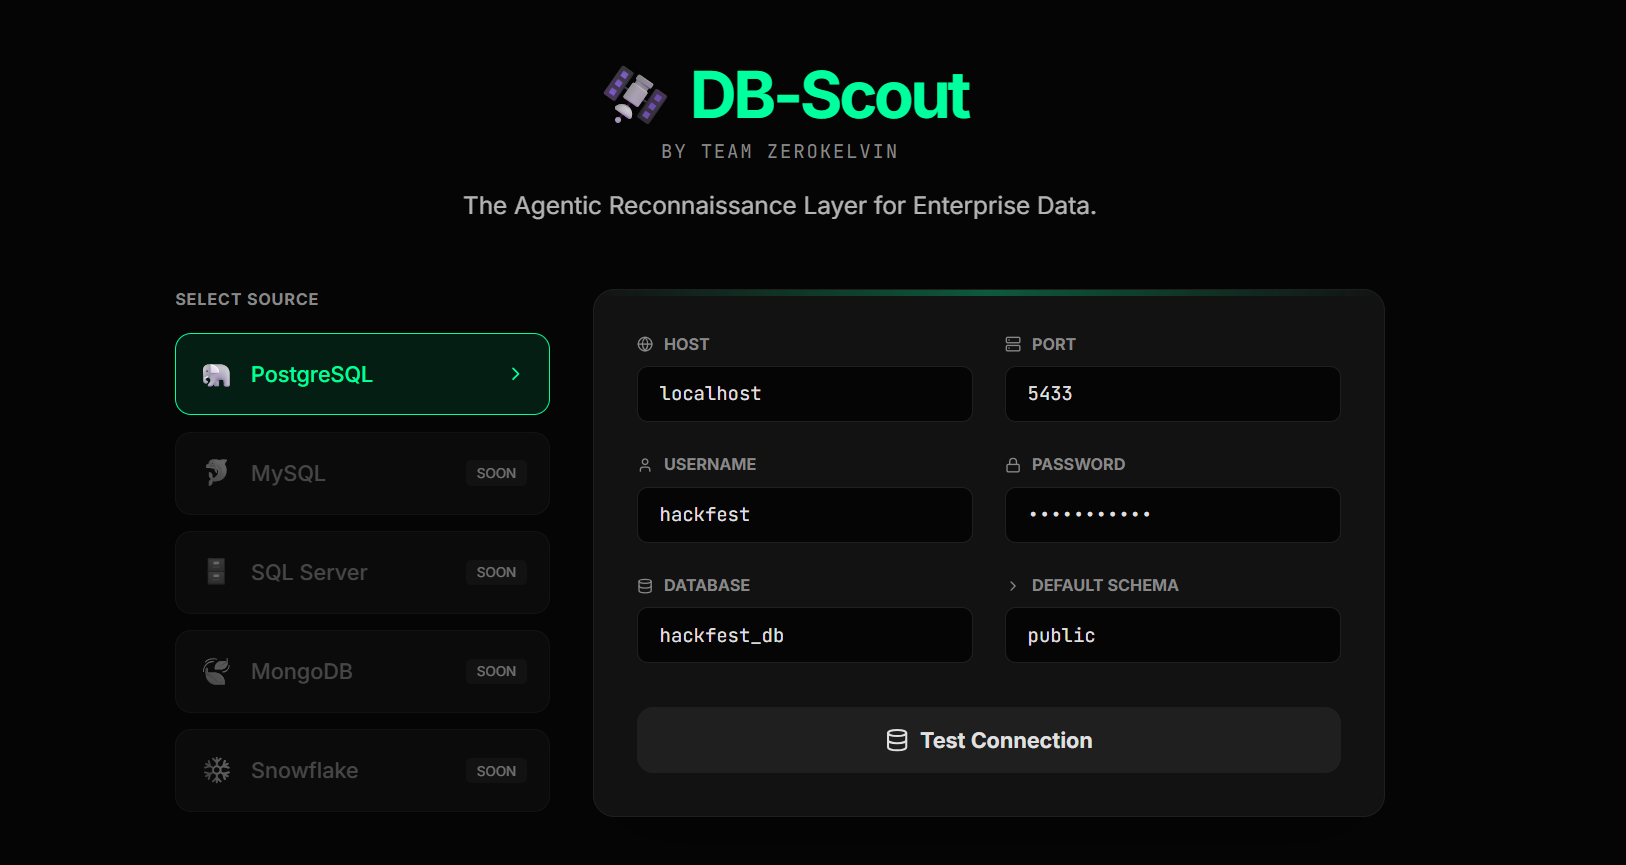This screenshot has width=1626, height=865.
Task: Click the chevron beside DEFAULT SCHEMA
Action: tap(1012, 584)
